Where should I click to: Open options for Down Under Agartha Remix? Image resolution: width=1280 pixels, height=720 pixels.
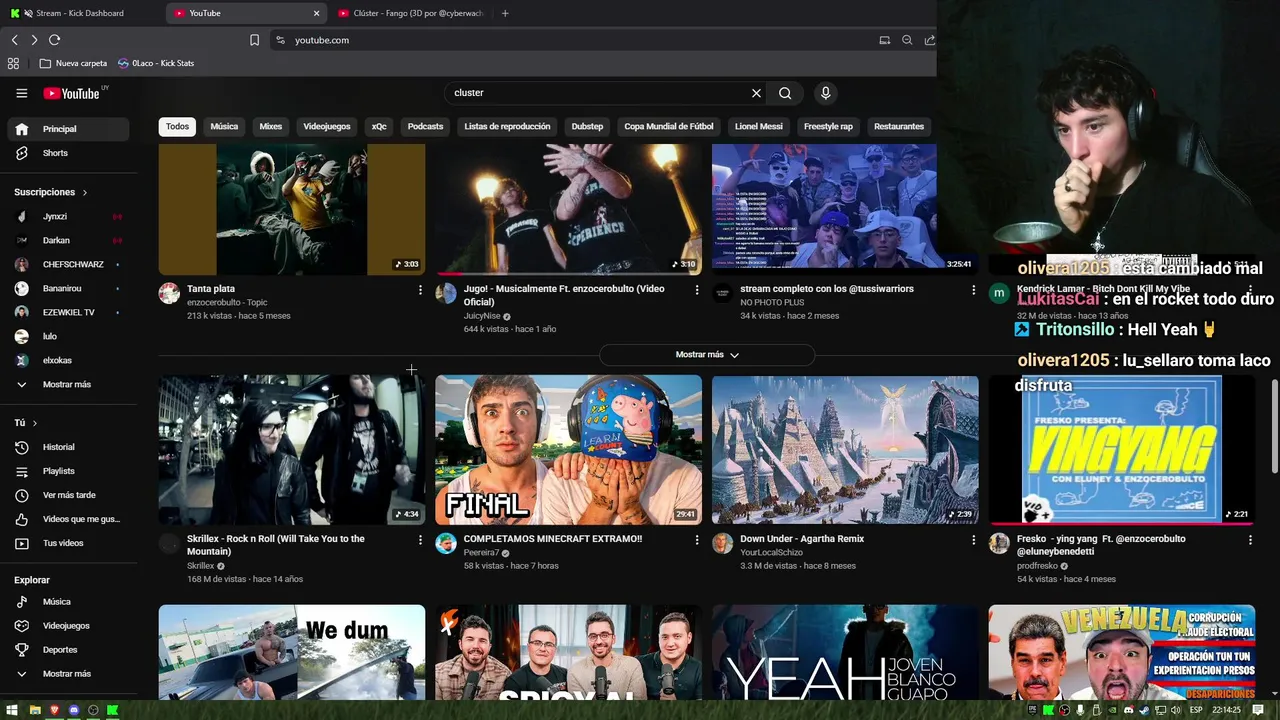[973, 539]
